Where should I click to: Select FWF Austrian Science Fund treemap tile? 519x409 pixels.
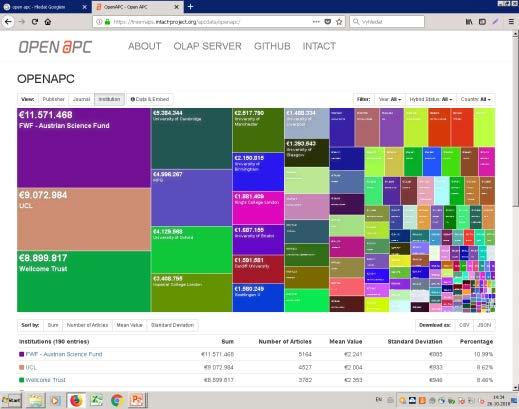84,147
